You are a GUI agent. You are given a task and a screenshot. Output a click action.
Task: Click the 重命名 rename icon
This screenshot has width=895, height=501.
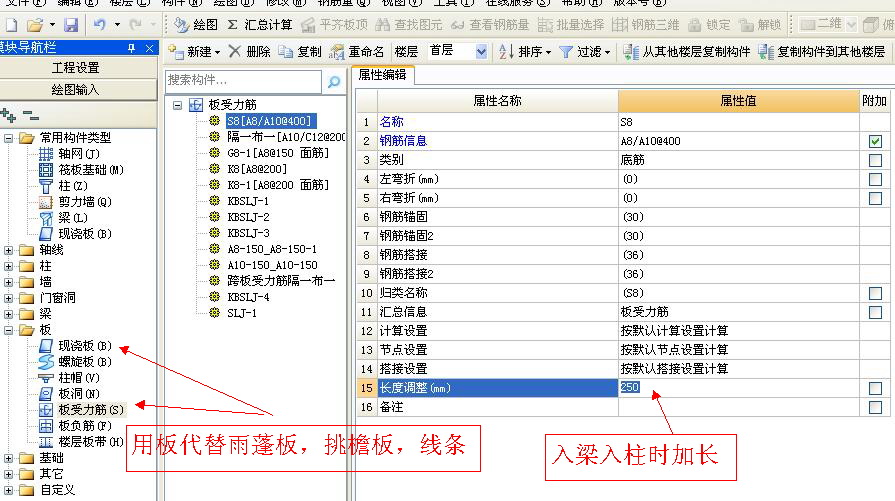(x=337, y=52)
